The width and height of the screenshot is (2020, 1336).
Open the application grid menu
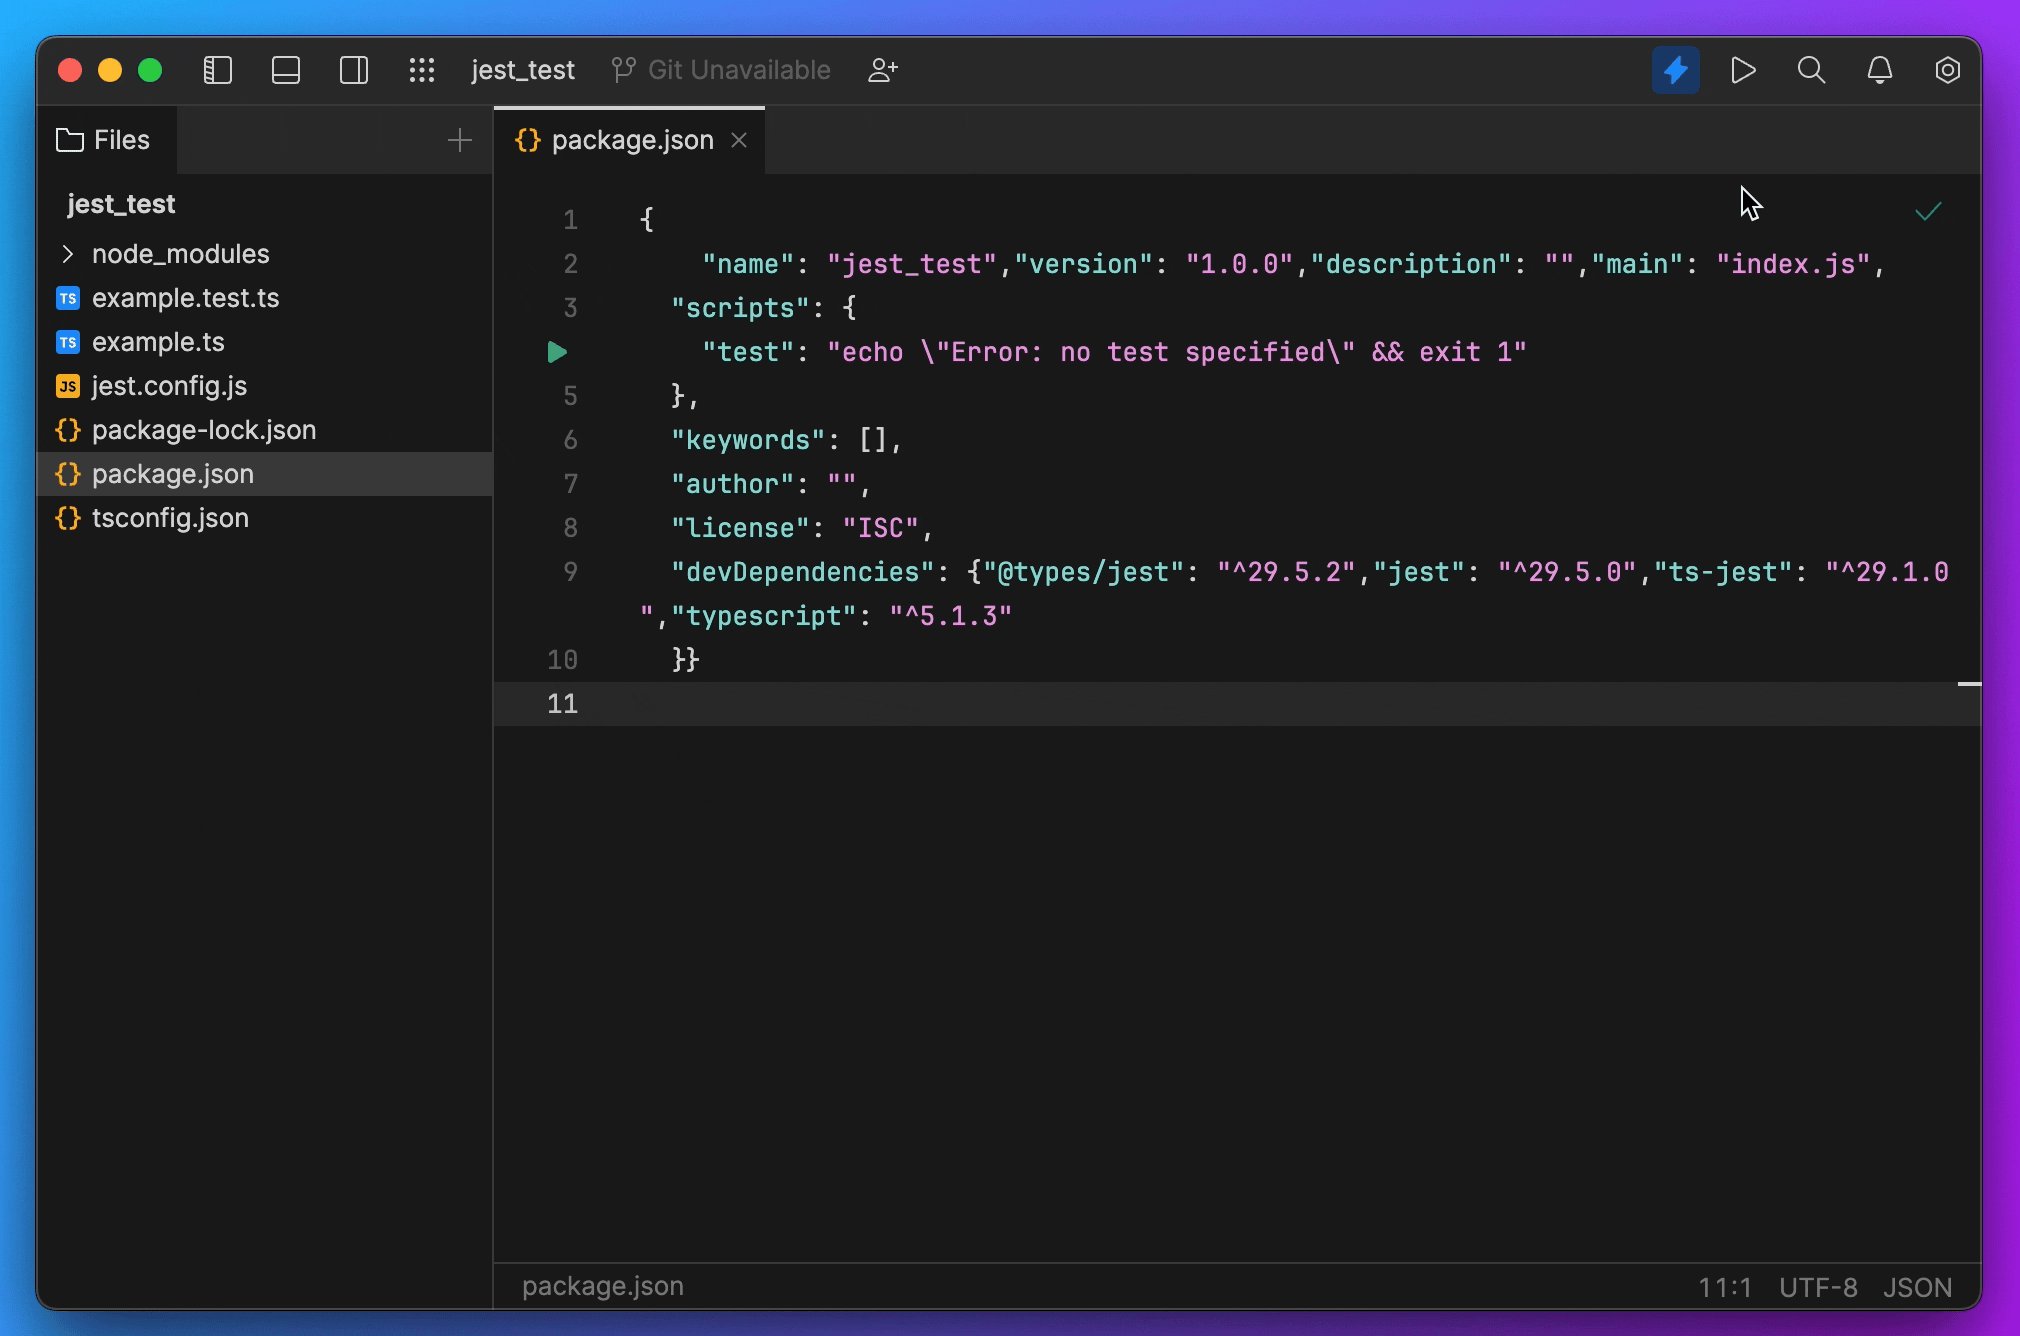422,70
